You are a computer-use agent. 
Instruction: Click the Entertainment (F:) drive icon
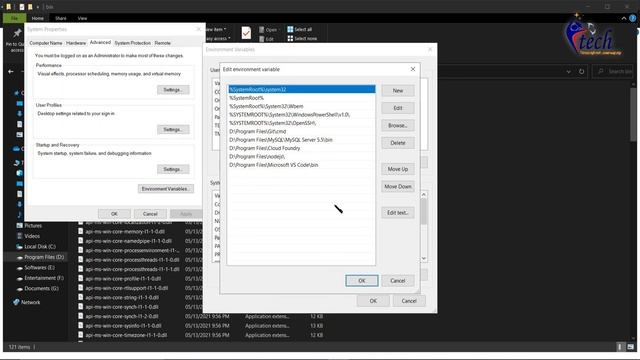[20, 278]
